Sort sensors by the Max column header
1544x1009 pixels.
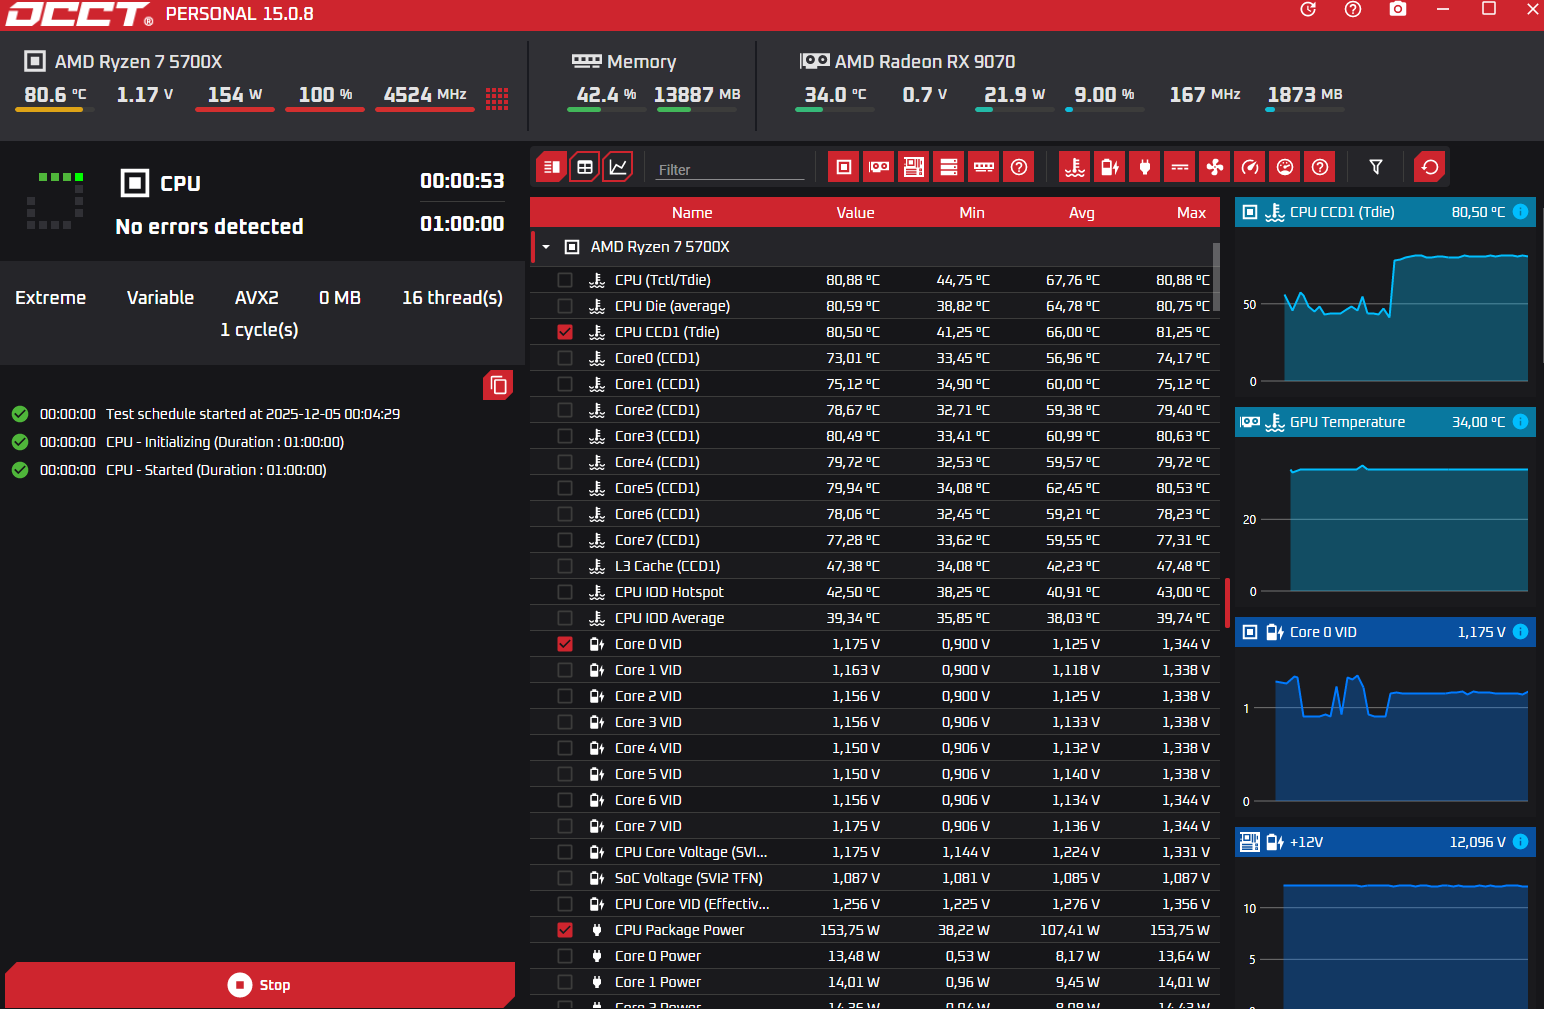point(1191,213)
